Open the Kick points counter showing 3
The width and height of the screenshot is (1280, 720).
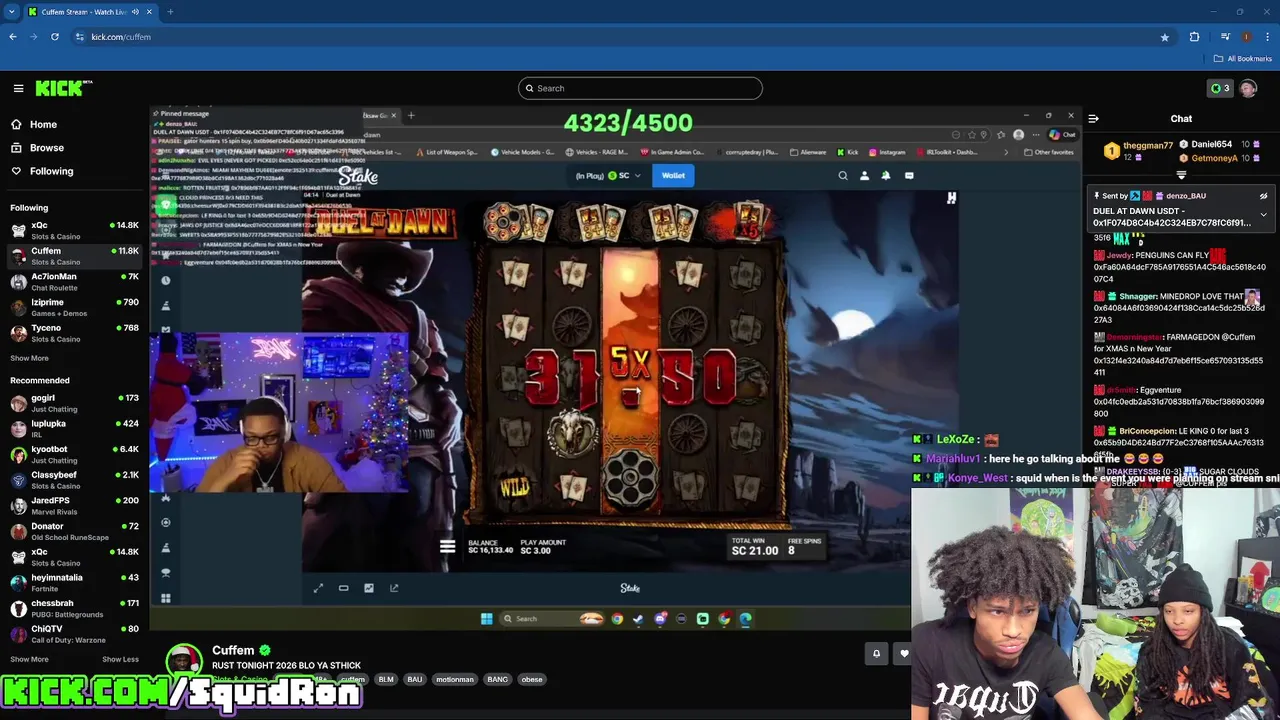click(x=1219, y=88)
